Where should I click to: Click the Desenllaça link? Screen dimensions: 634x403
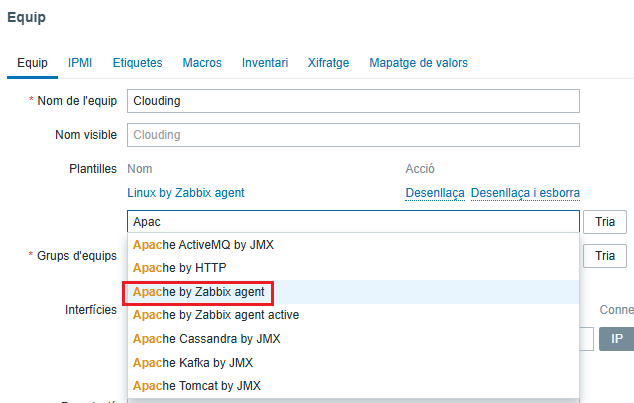coord(435,192)
